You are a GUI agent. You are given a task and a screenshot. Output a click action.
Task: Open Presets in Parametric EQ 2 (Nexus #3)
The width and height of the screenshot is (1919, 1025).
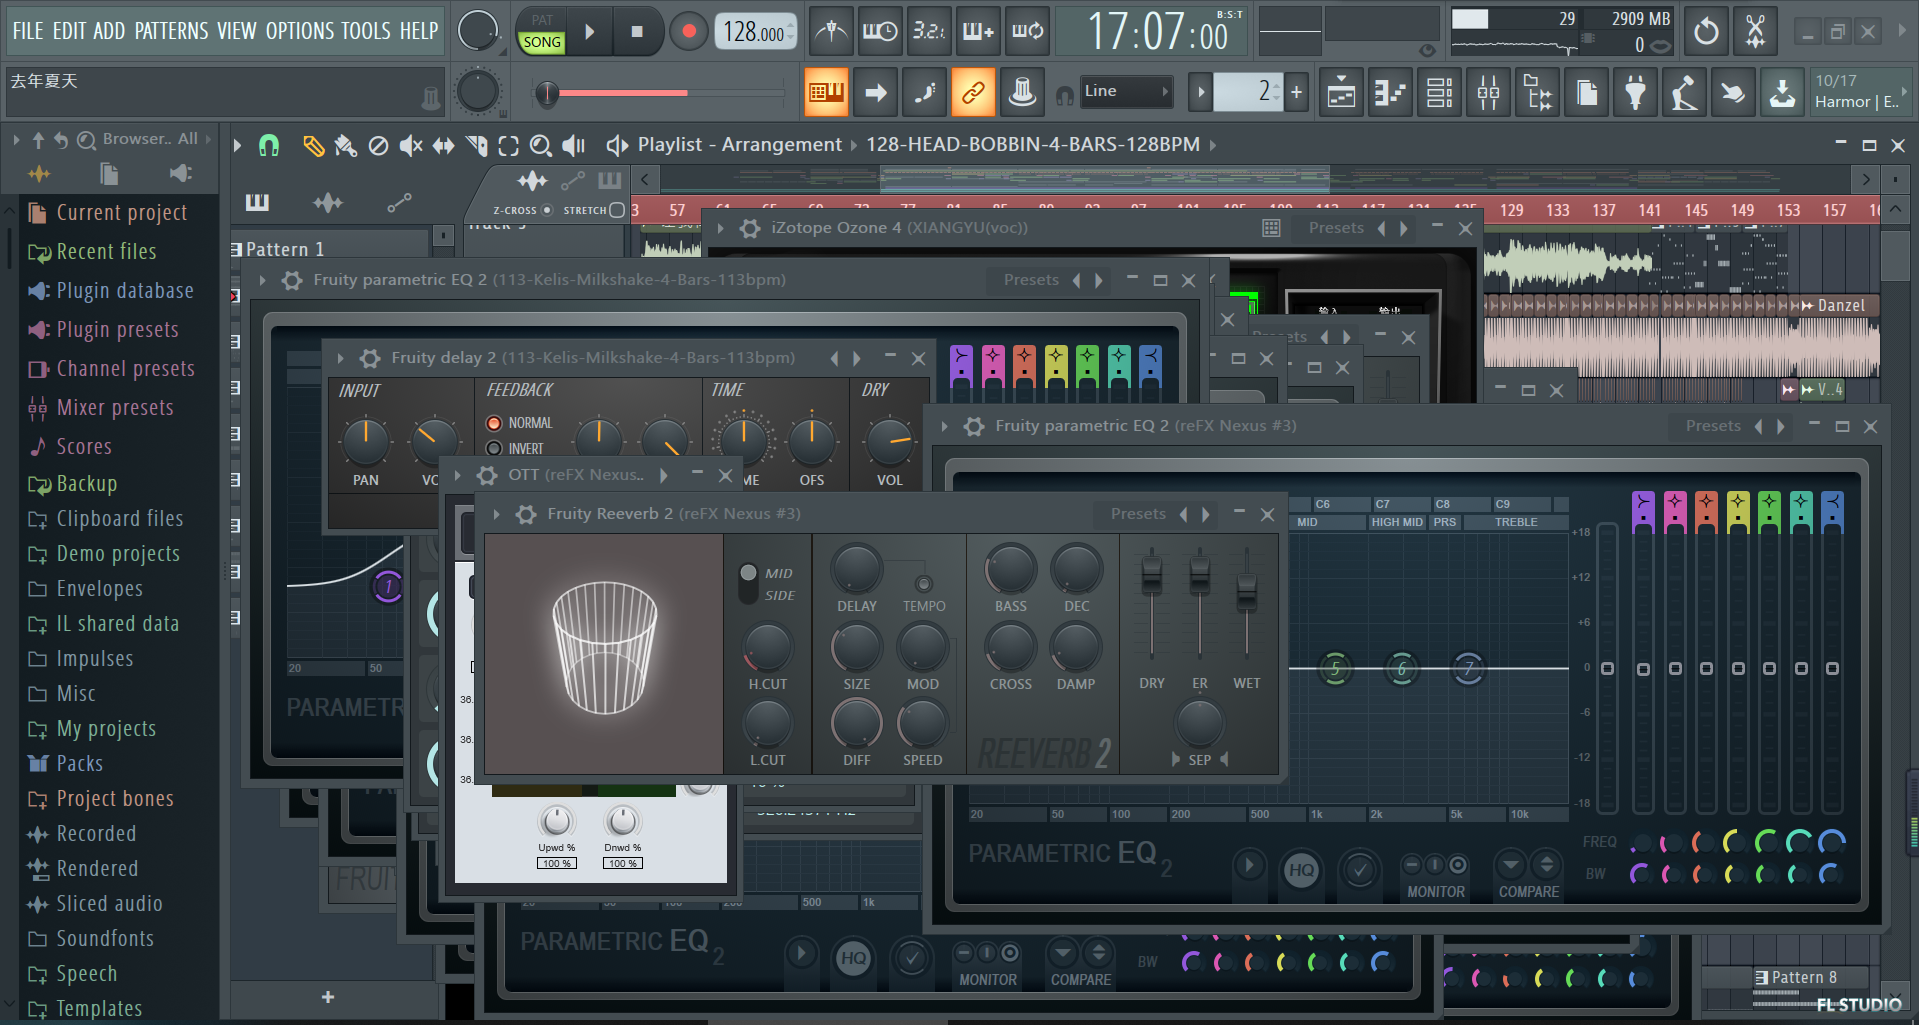[x=1713, y=426]
